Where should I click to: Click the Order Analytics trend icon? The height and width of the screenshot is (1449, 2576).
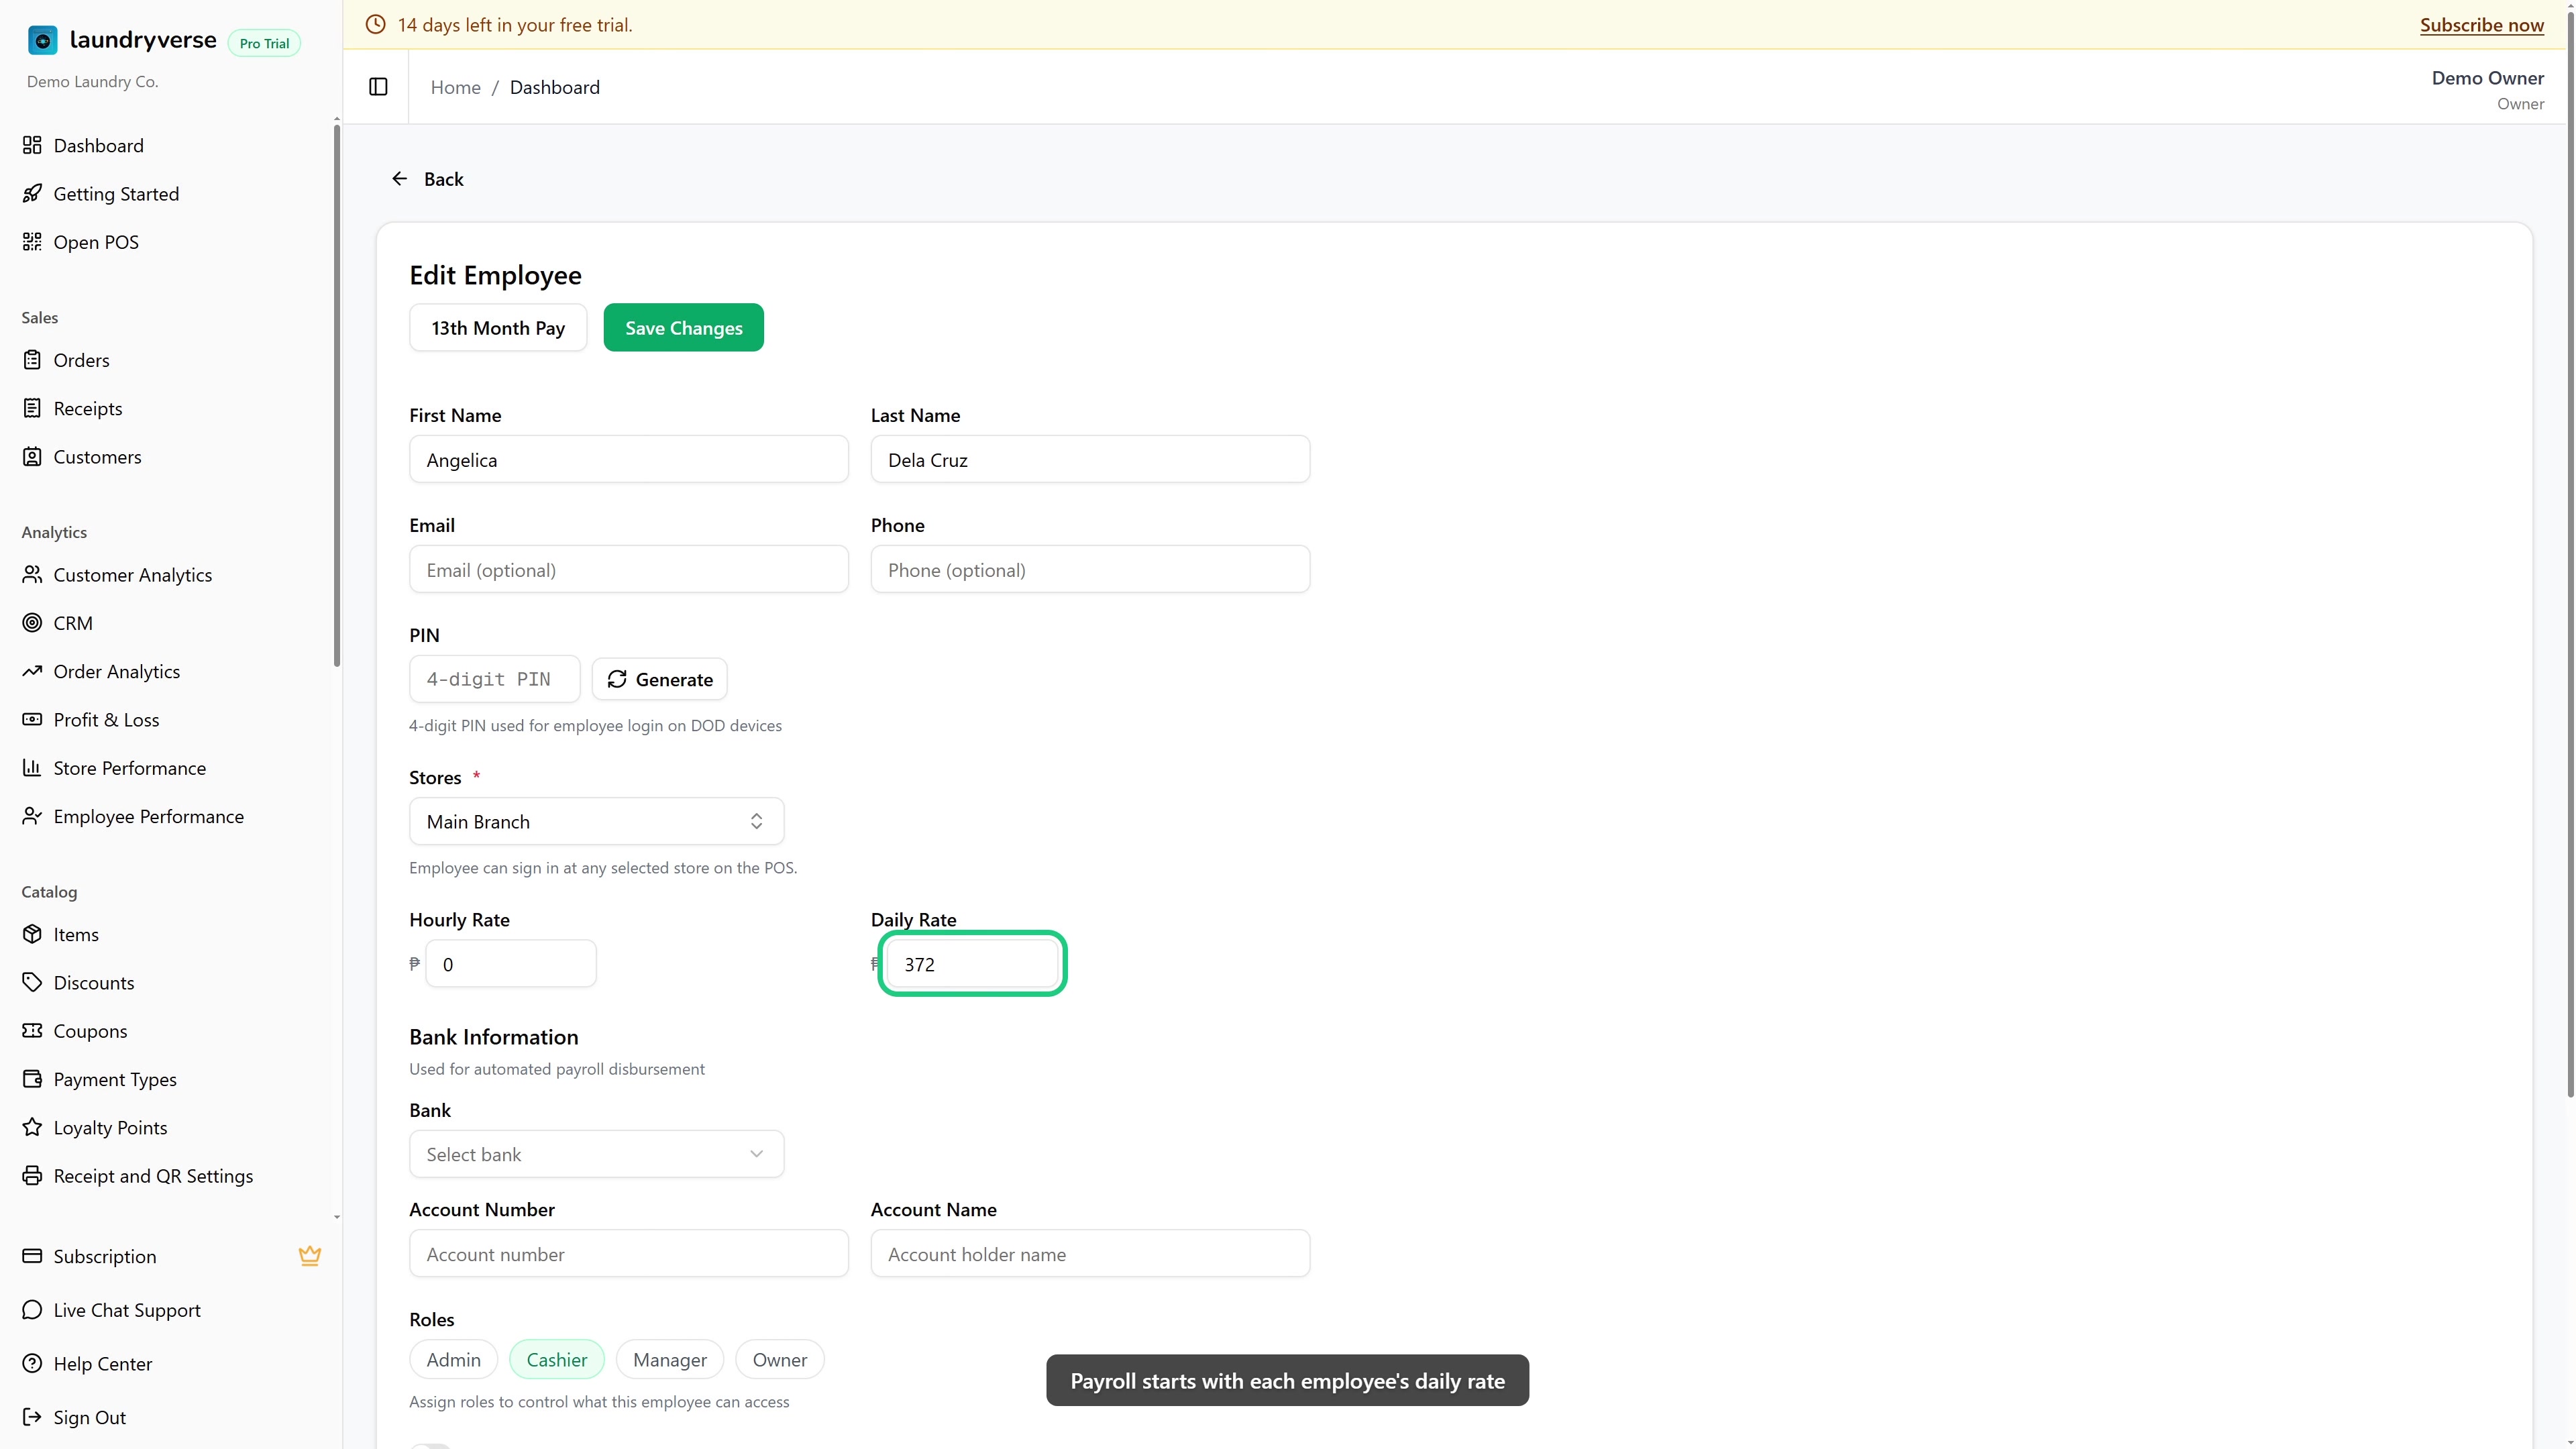(x=32, y=671)
